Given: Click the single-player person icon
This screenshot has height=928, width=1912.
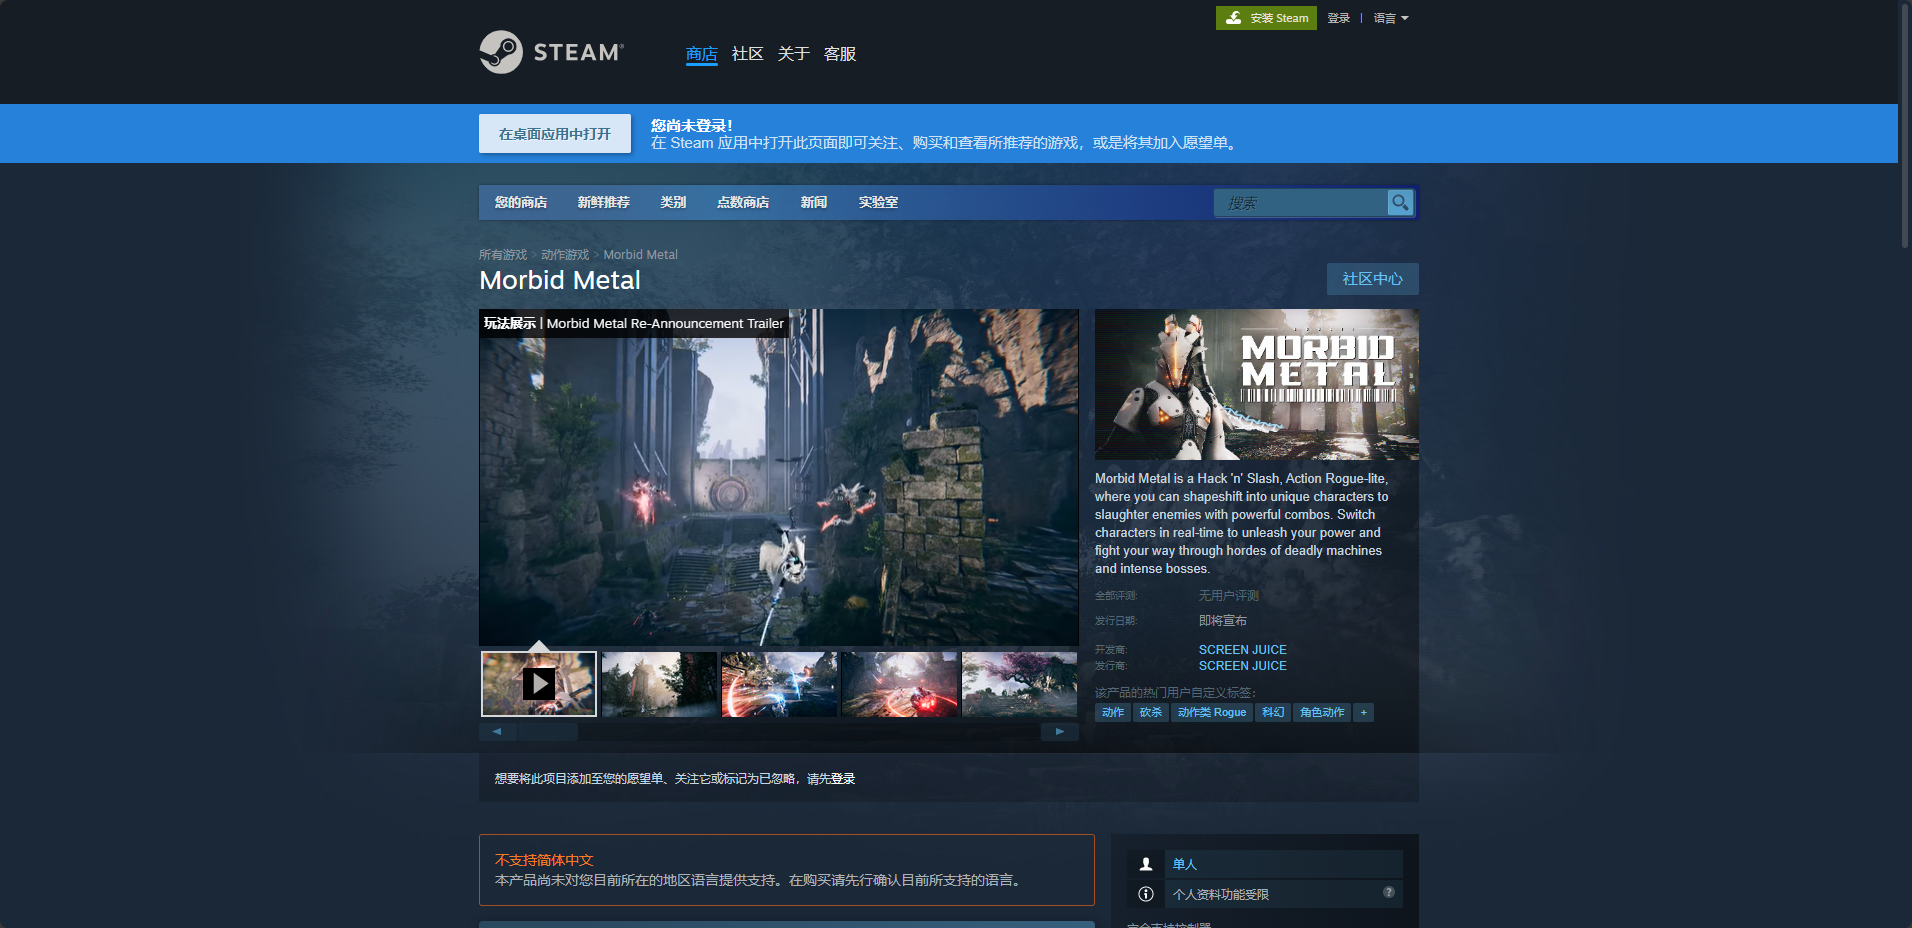Looking at the screenshot, I should tap(1146, 864).
